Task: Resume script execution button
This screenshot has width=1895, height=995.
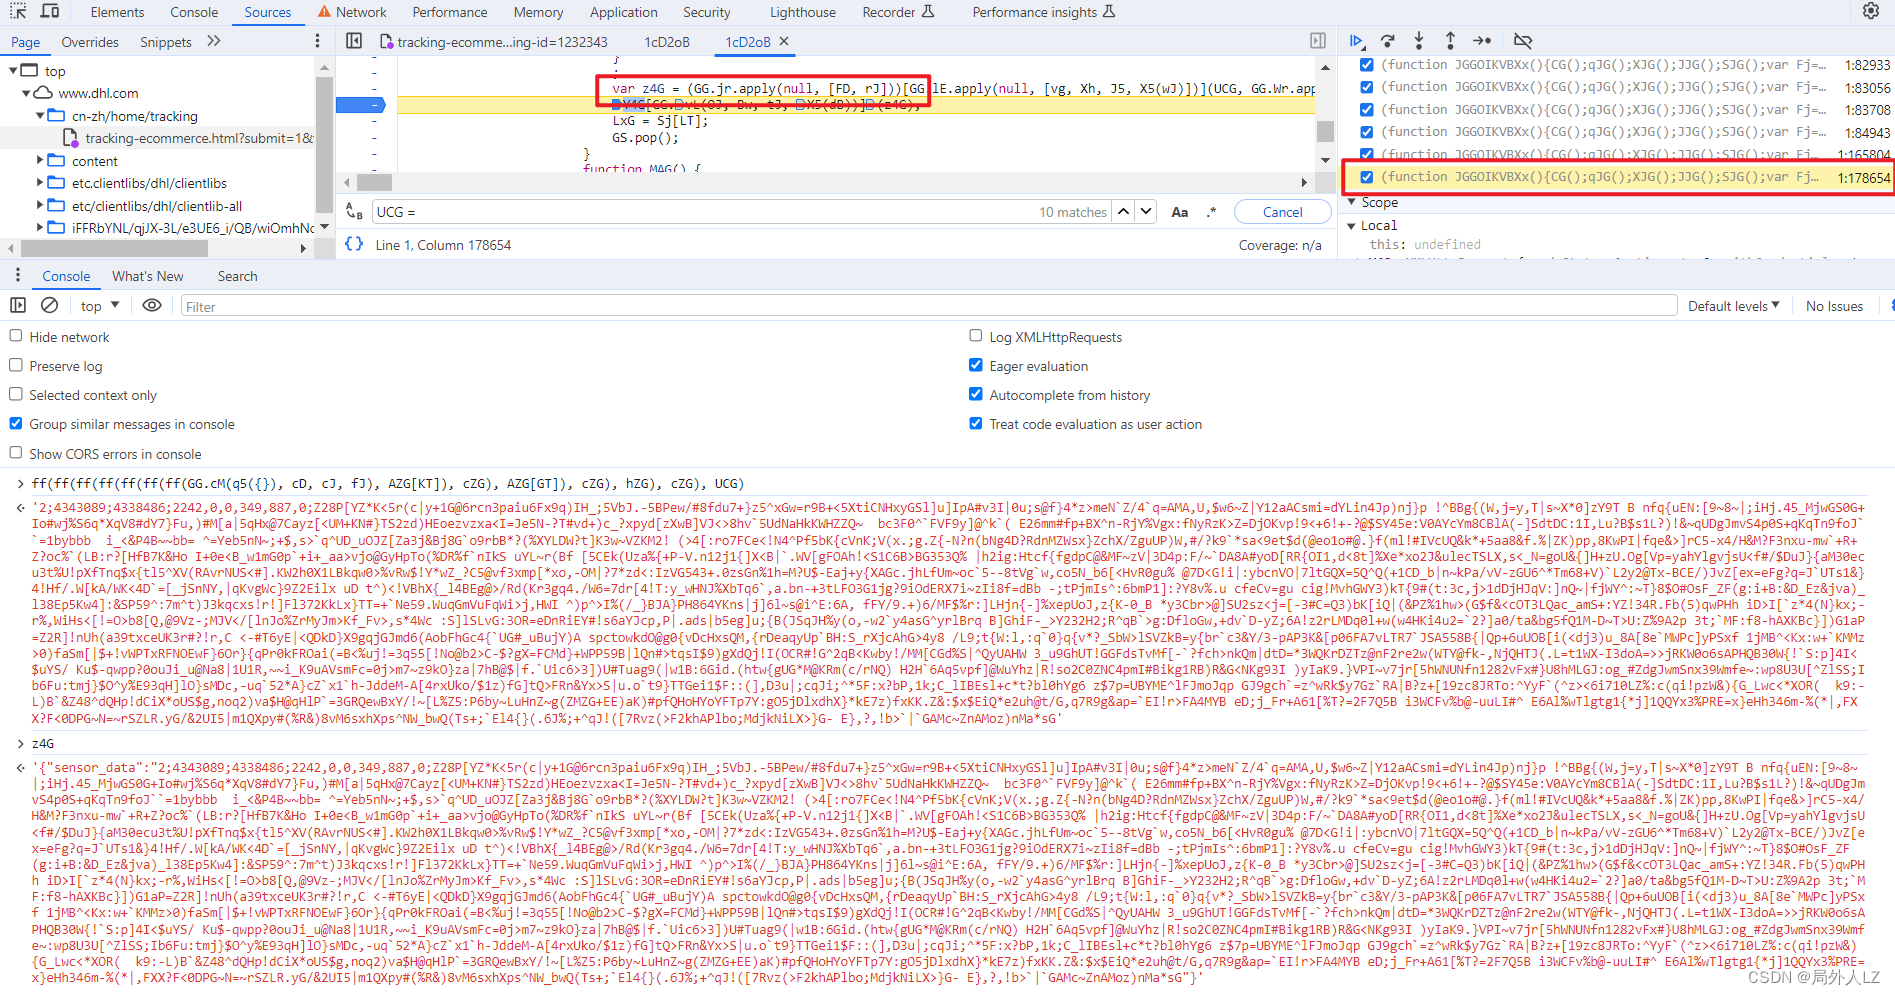Action: tap(1357, 41)
